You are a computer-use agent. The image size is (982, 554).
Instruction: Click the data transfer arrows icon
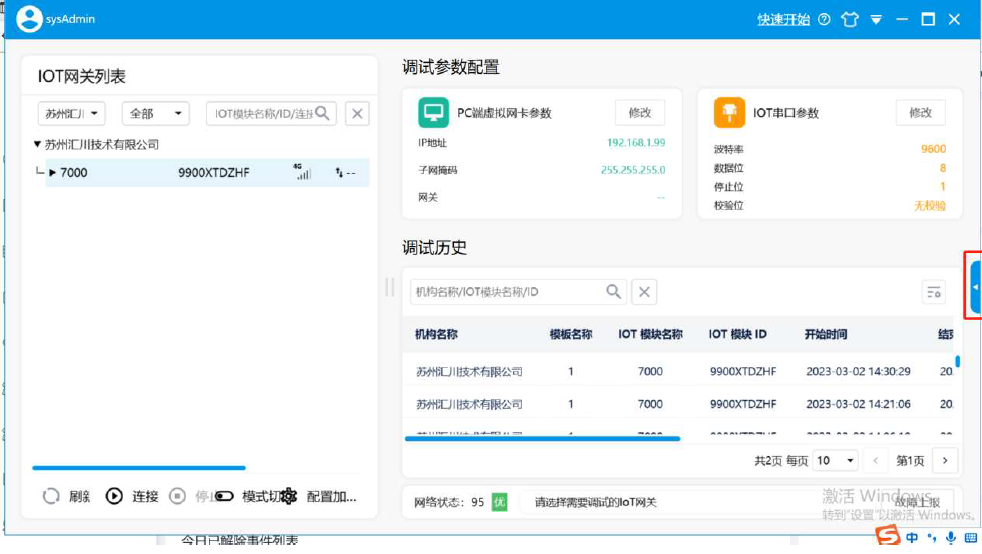tap(339, 172)
